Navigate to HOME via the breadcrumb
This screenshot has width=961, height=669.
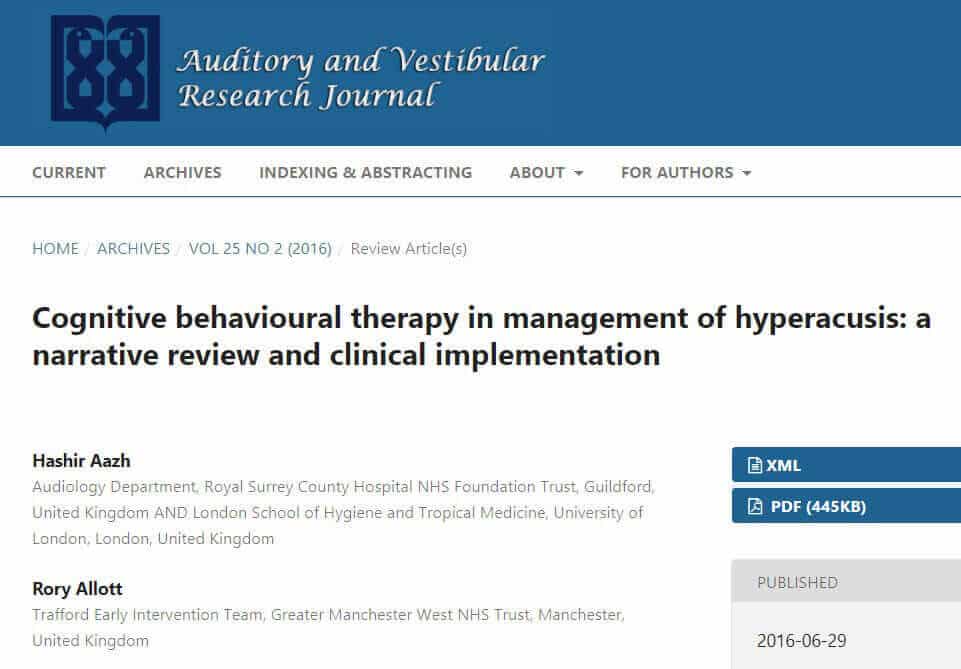click(x=55, y=248)
